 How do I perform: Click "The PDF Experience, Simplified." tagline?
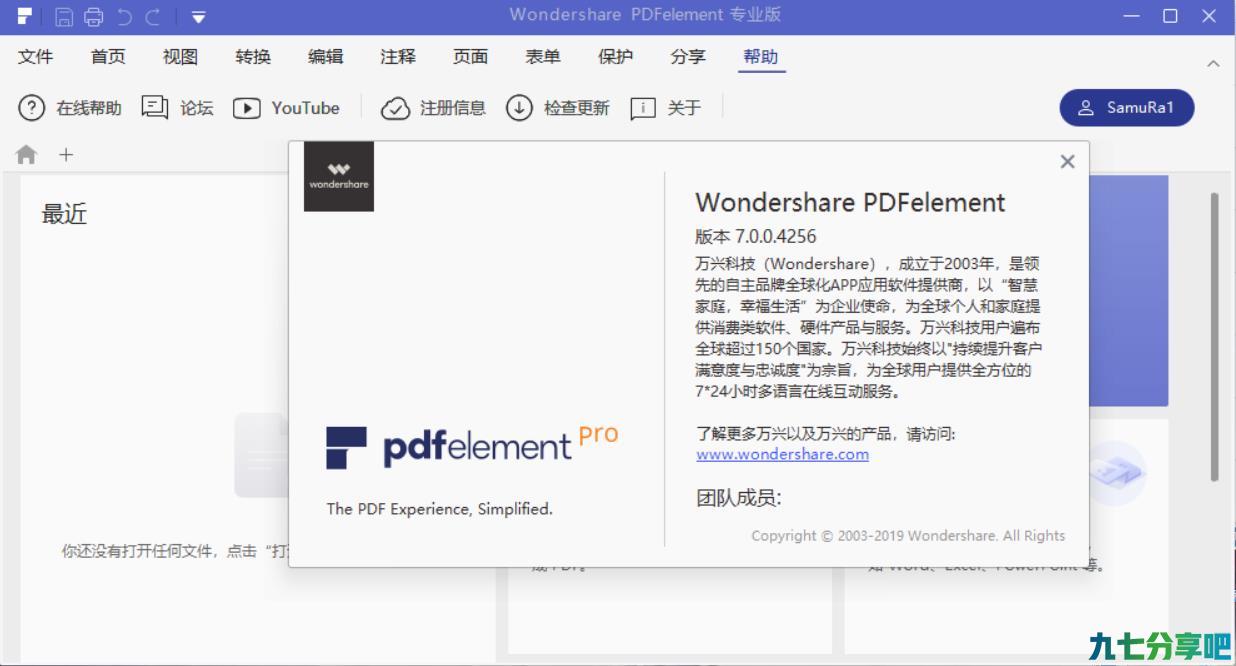pos(439,509)
